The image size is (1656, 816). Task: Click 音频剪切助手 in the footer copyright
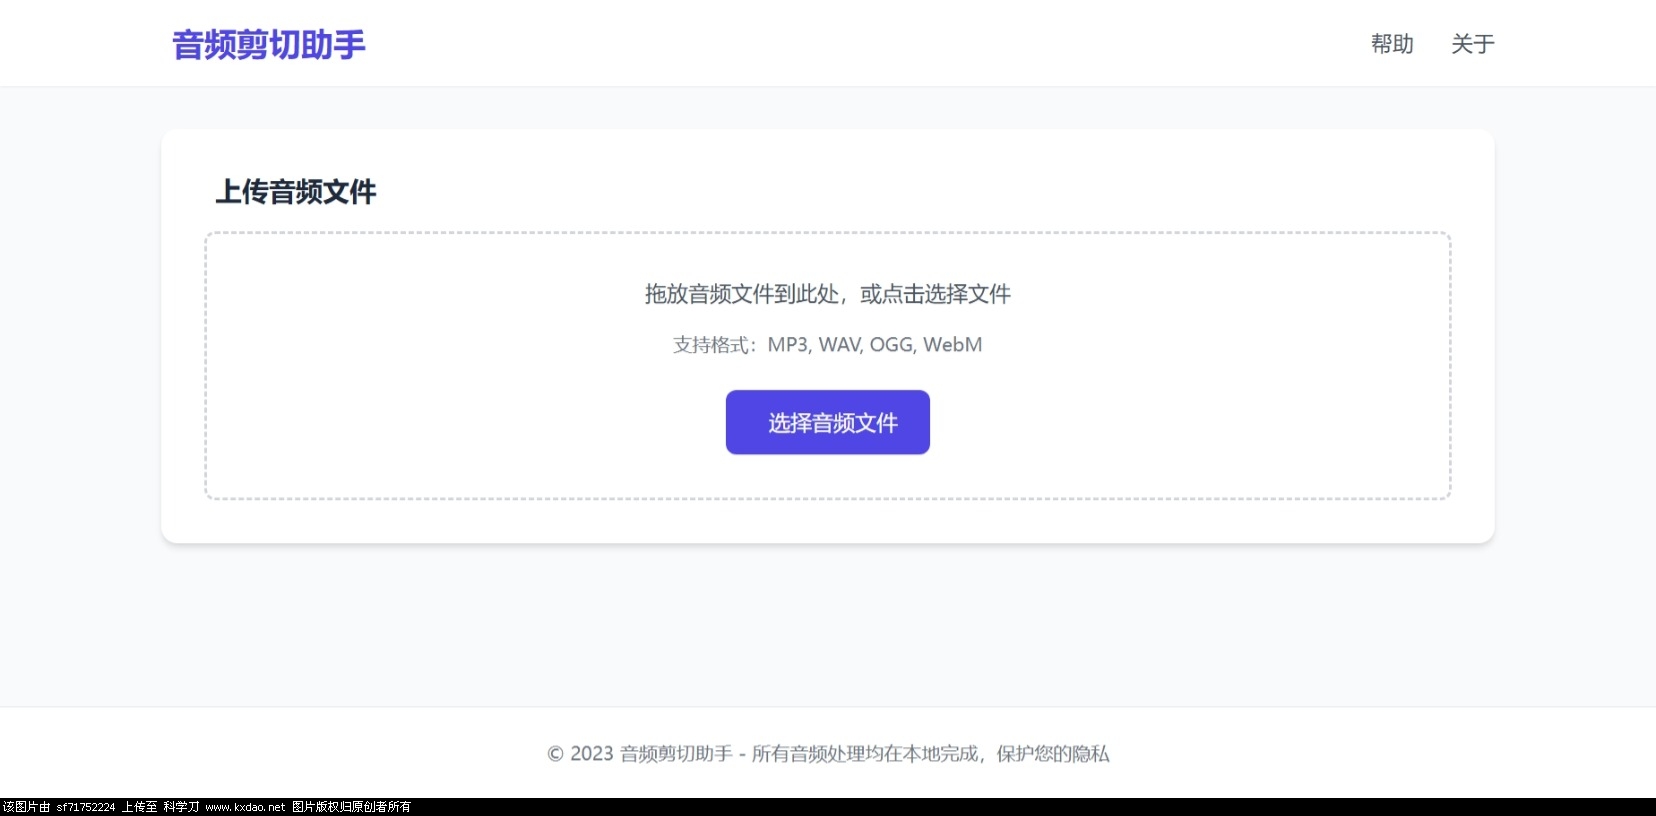coord(676,754)
